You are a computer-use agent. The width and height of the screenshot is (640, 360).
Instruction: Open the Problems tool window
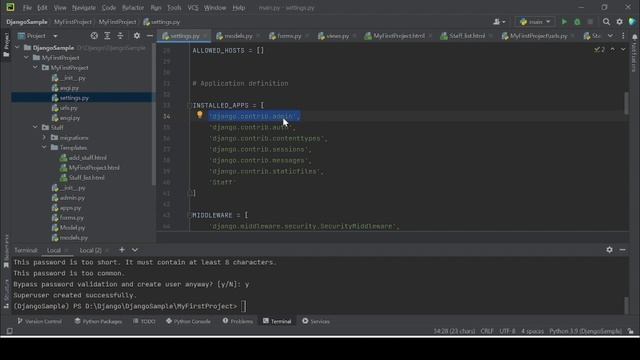point(238,321)
